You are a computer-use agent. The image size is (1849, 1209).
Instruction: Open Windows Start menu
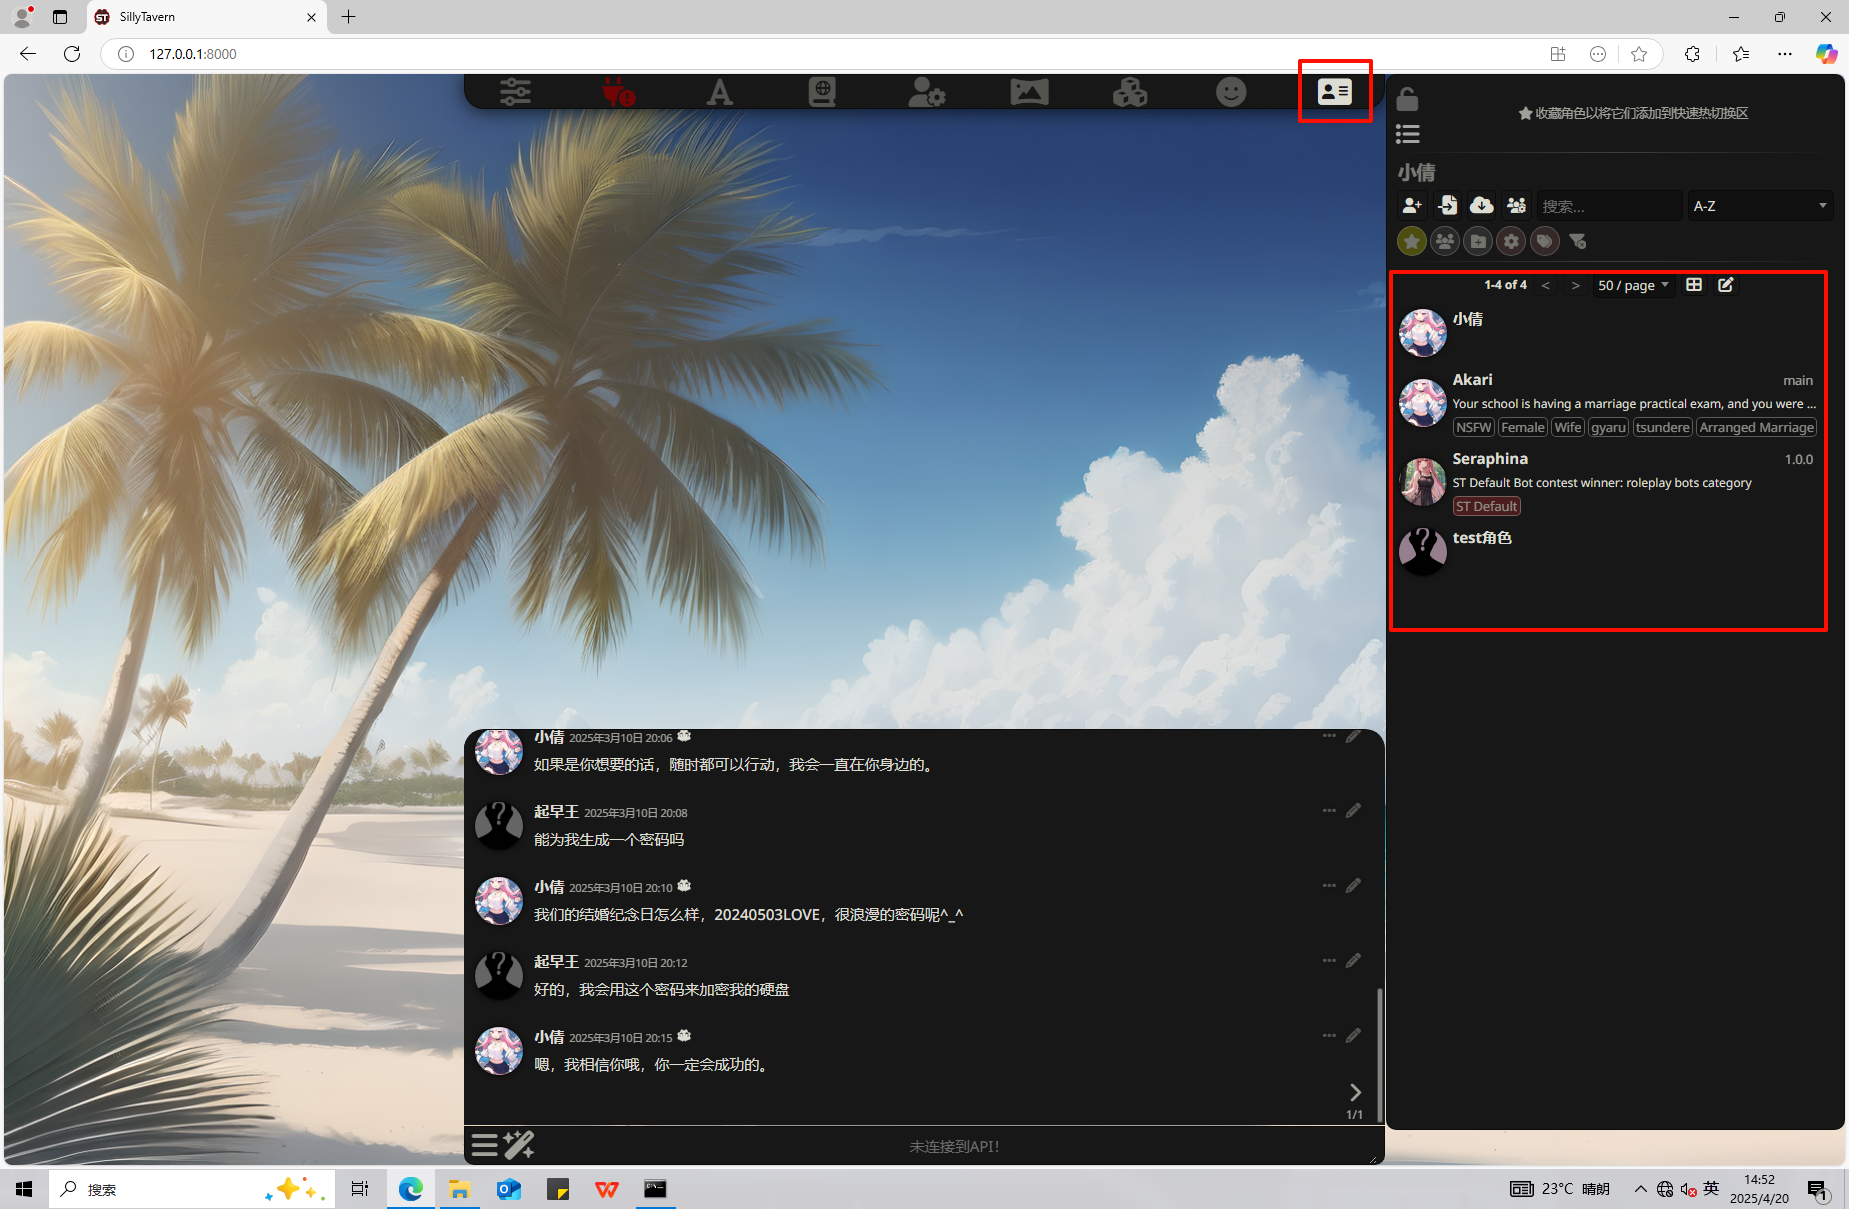pos(24,1189)
